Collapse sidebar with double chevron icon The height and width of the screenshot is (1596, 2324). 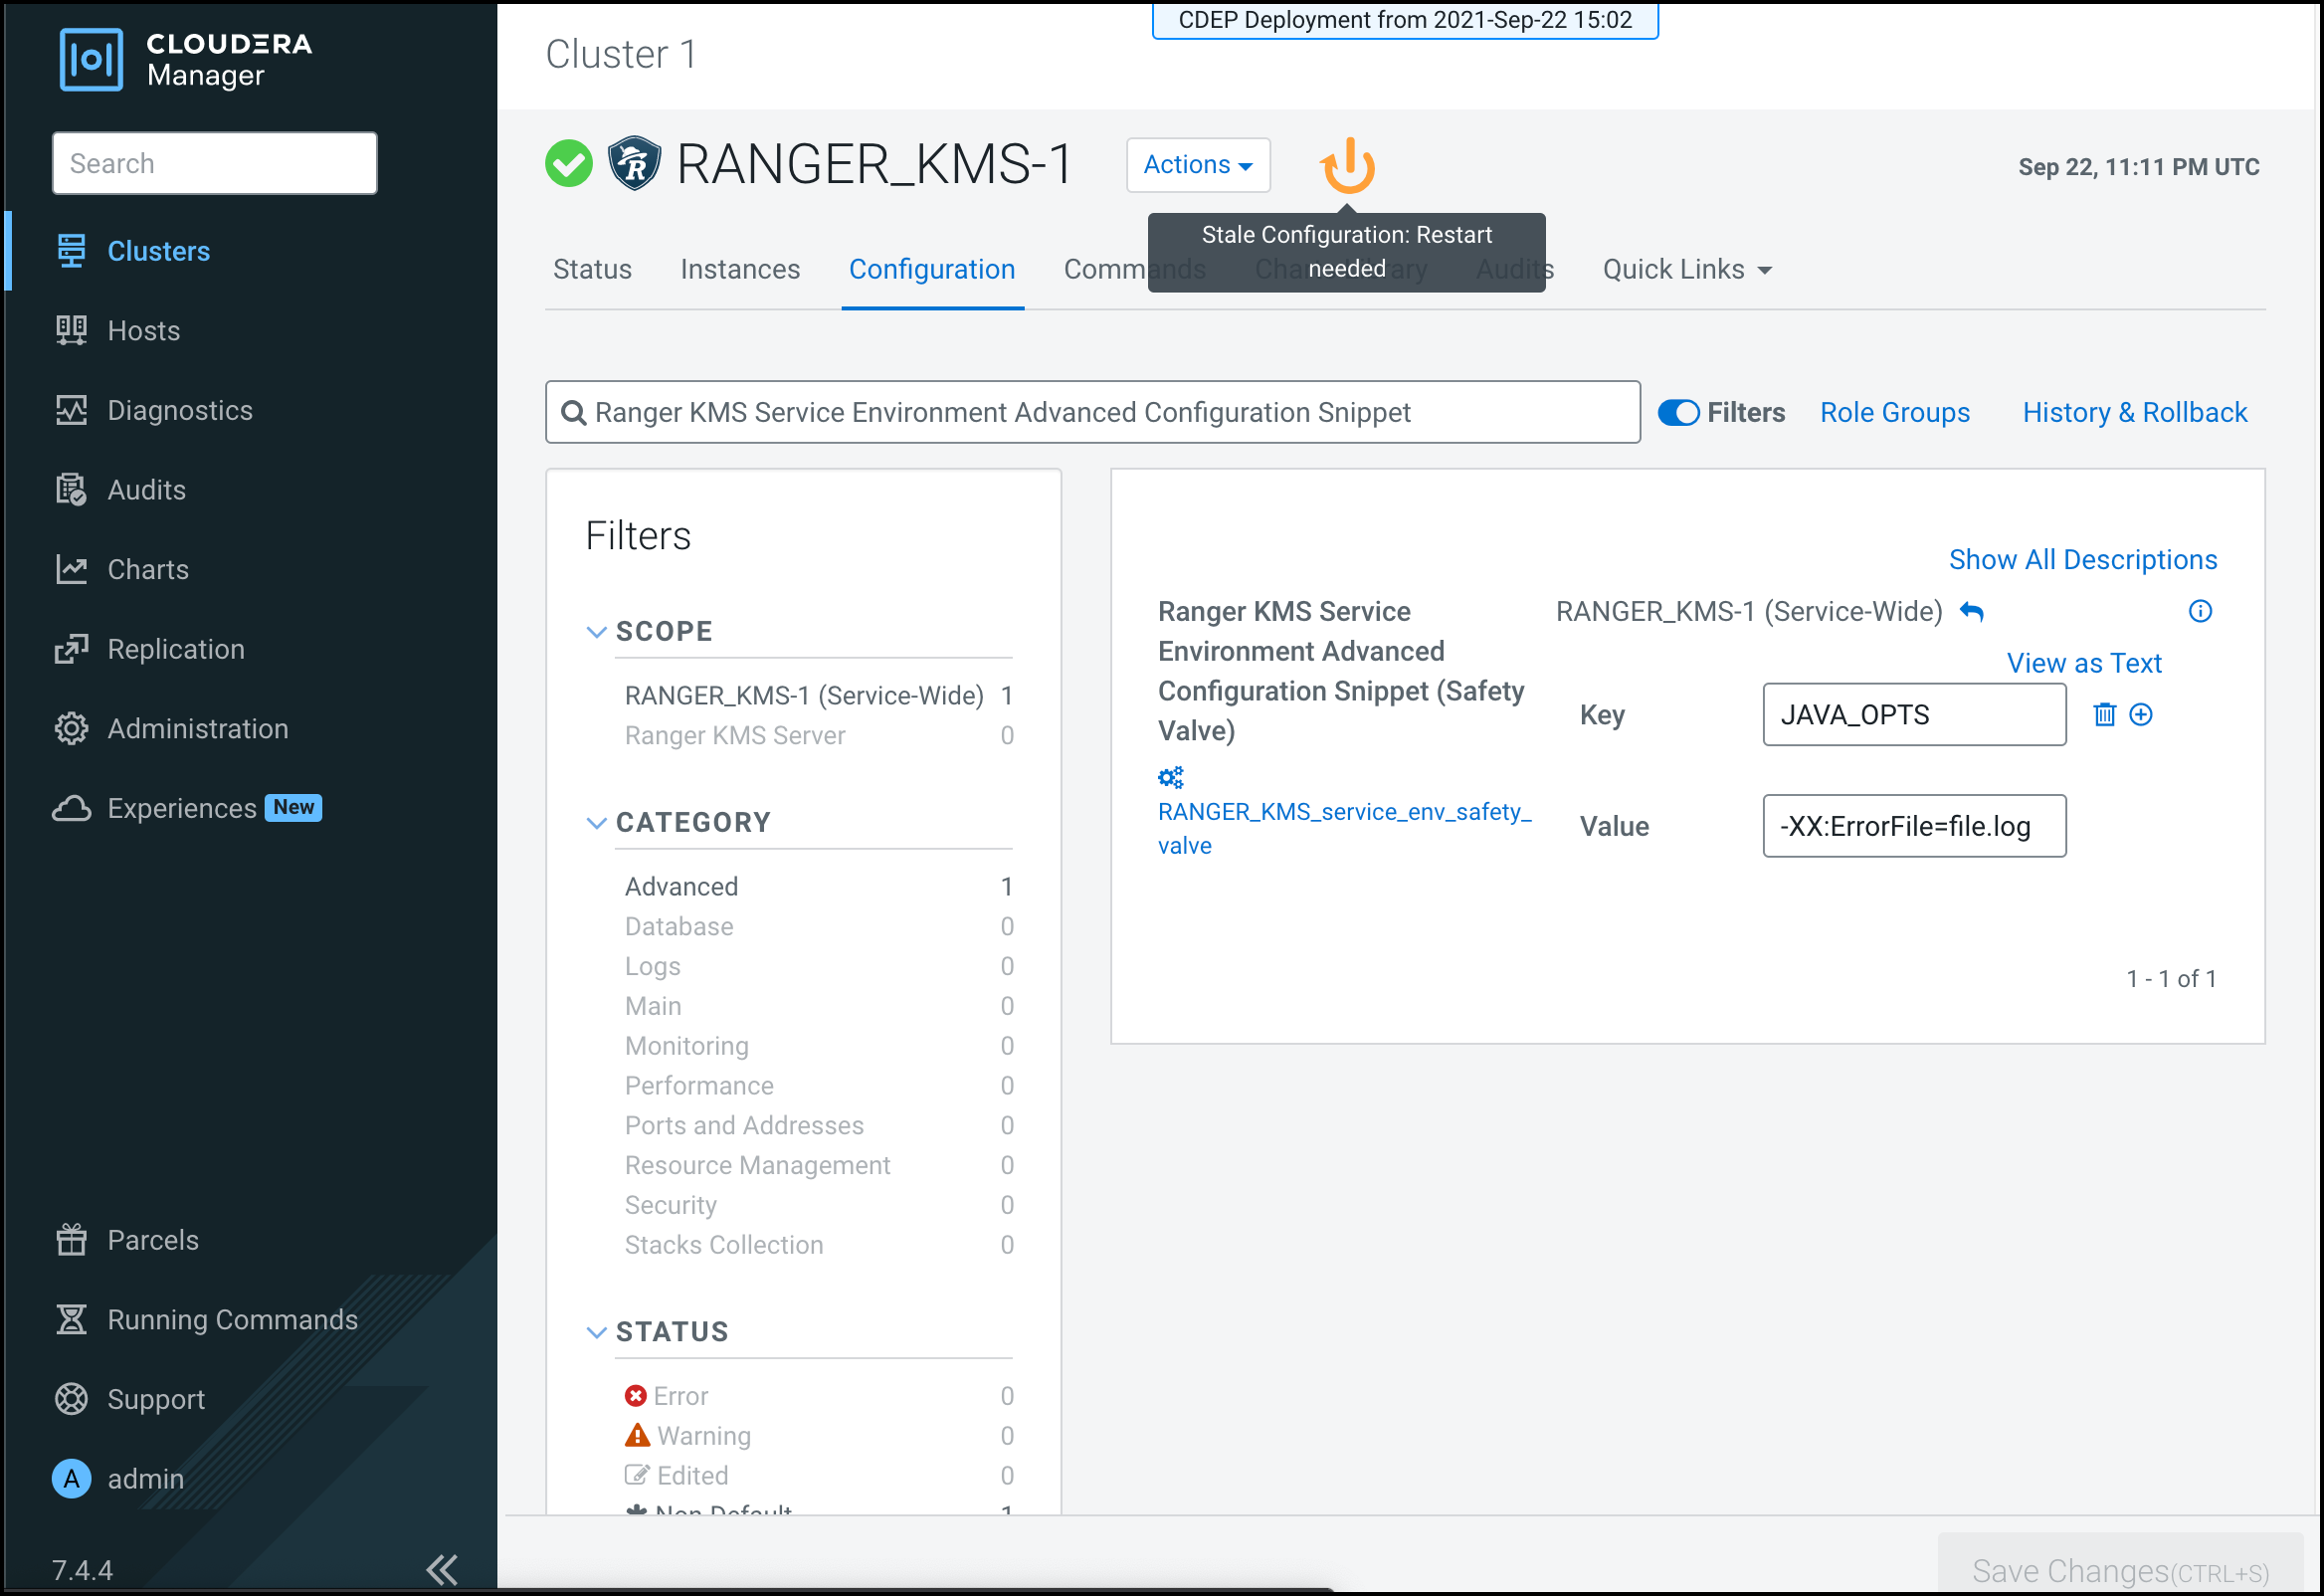click(x=442, y=1568)
